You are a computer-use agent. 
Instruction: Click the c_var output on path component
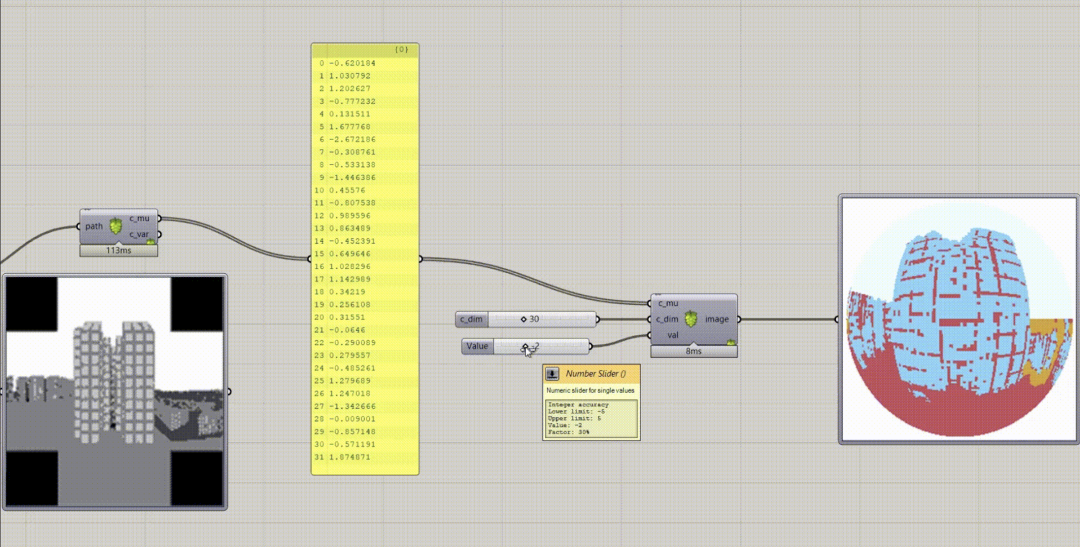[x=139, y=234]
